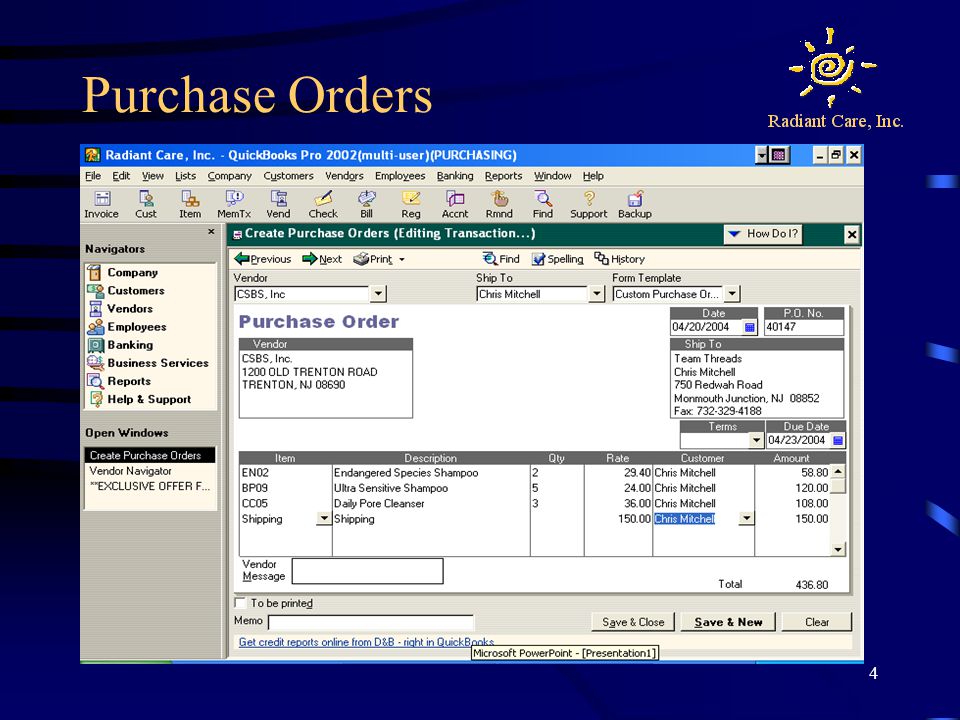Open the highlighted Customer dropdown arrow

click(x=746, y=519)
